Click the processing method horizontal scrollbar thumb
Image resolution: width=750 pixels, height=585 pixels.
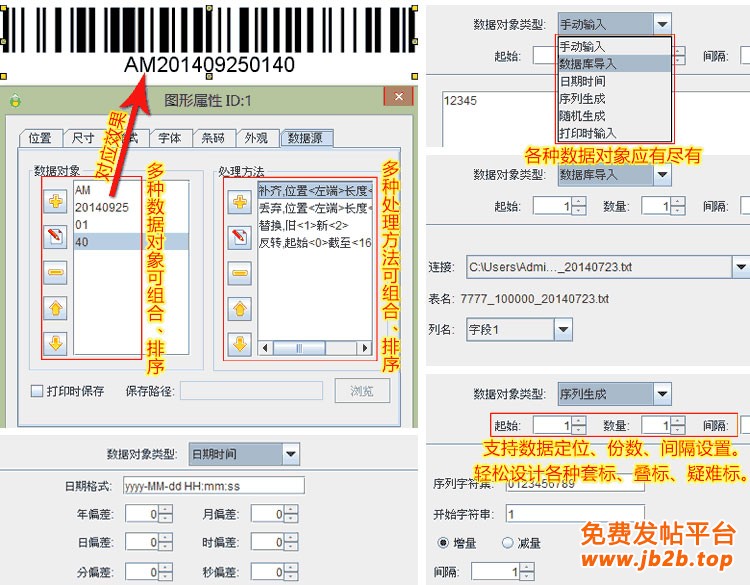click(299, 348)
